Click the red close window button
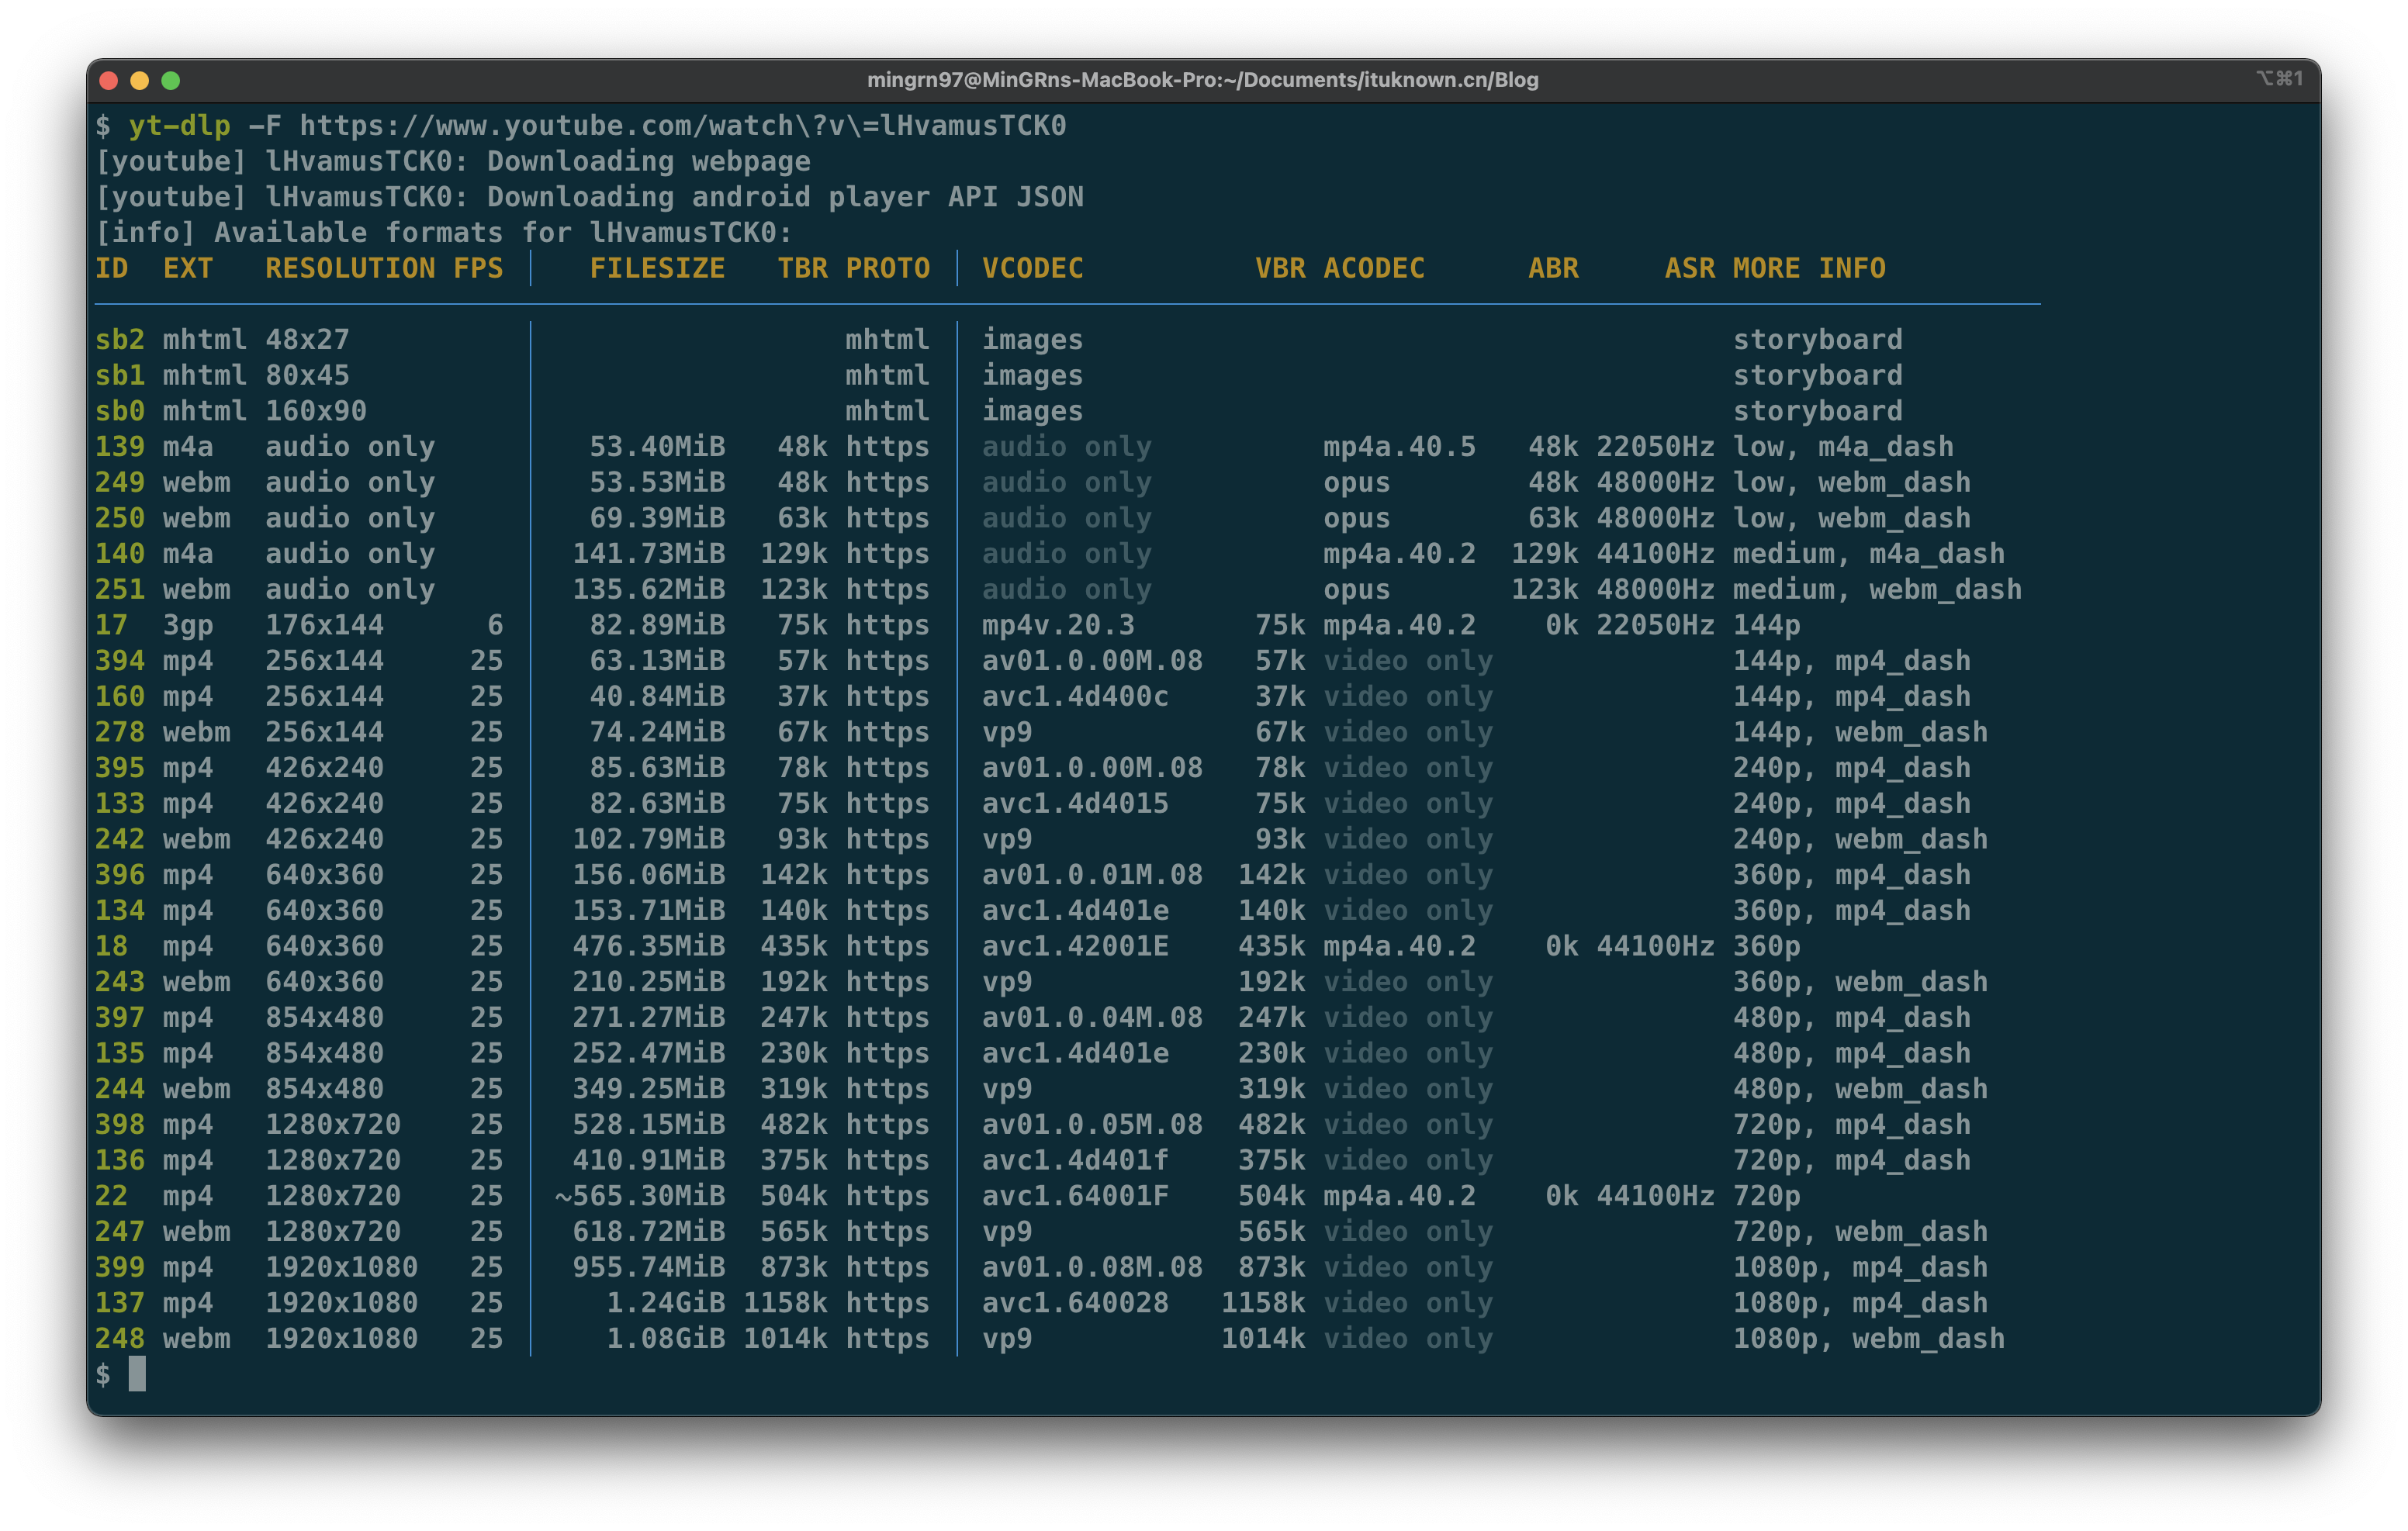Screen dimensions: 2408x1531 (109, 80)
